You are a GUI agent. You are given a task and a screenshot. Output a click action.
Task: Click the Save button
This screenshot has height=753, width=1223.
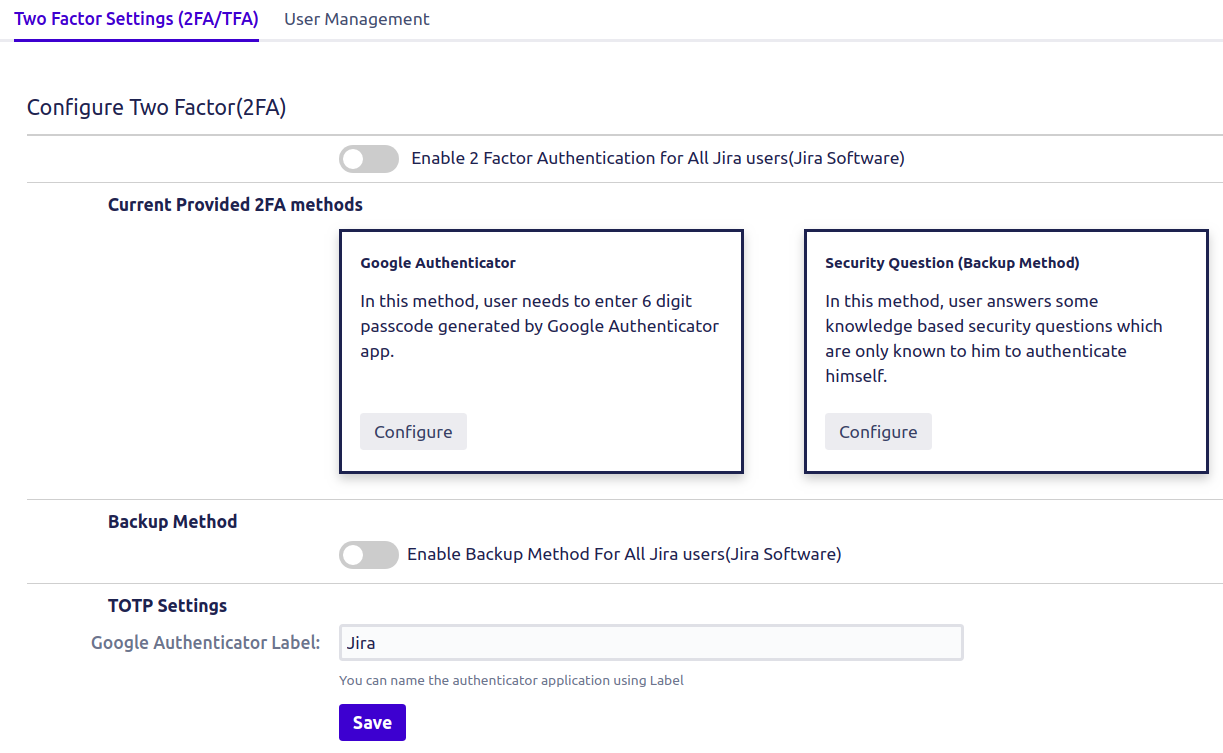(x=372, y=723)
